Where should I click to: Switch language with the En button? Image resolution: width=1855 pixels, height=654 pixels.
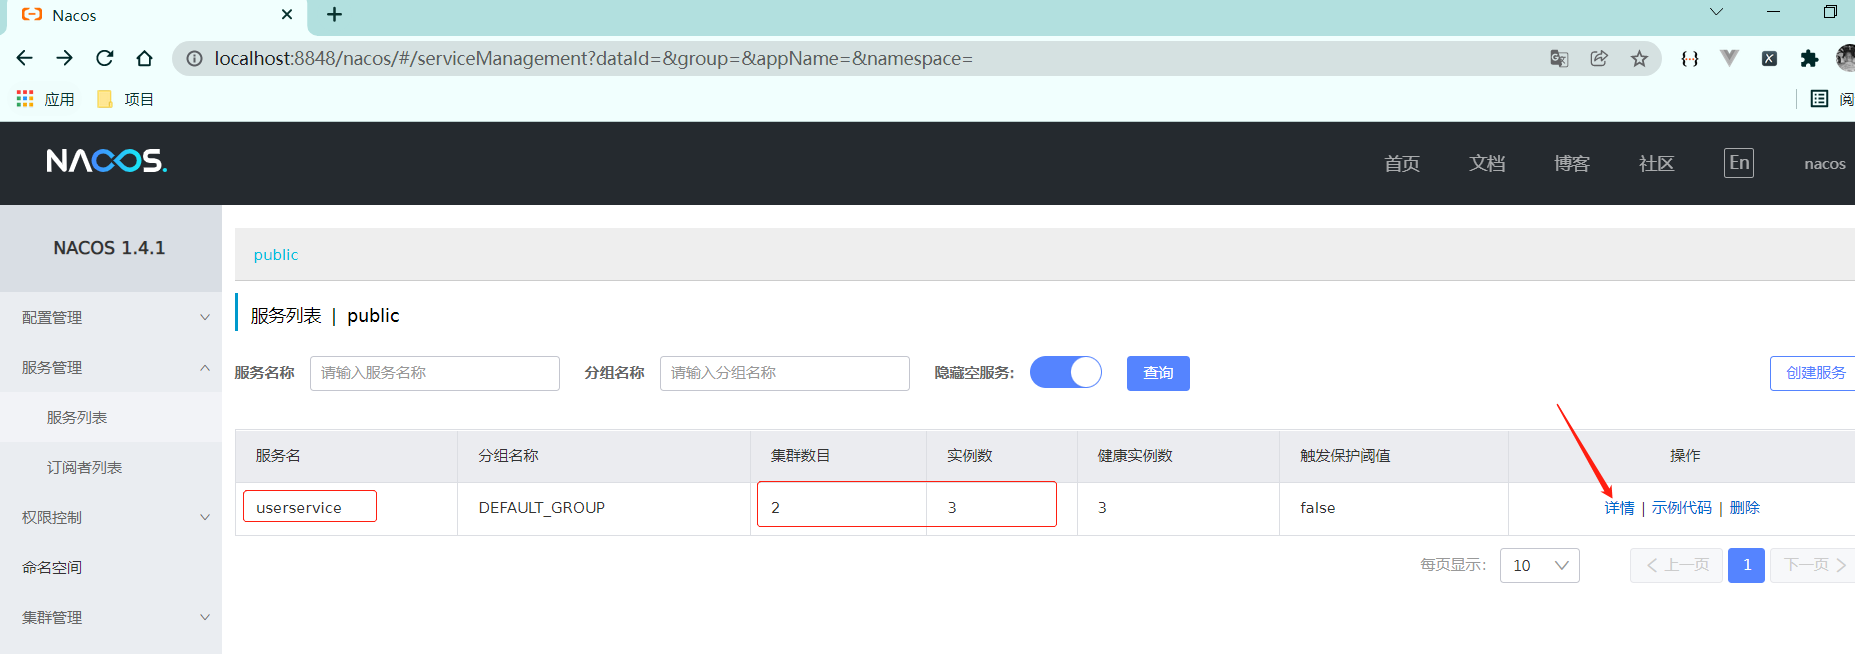point(1739,163)
